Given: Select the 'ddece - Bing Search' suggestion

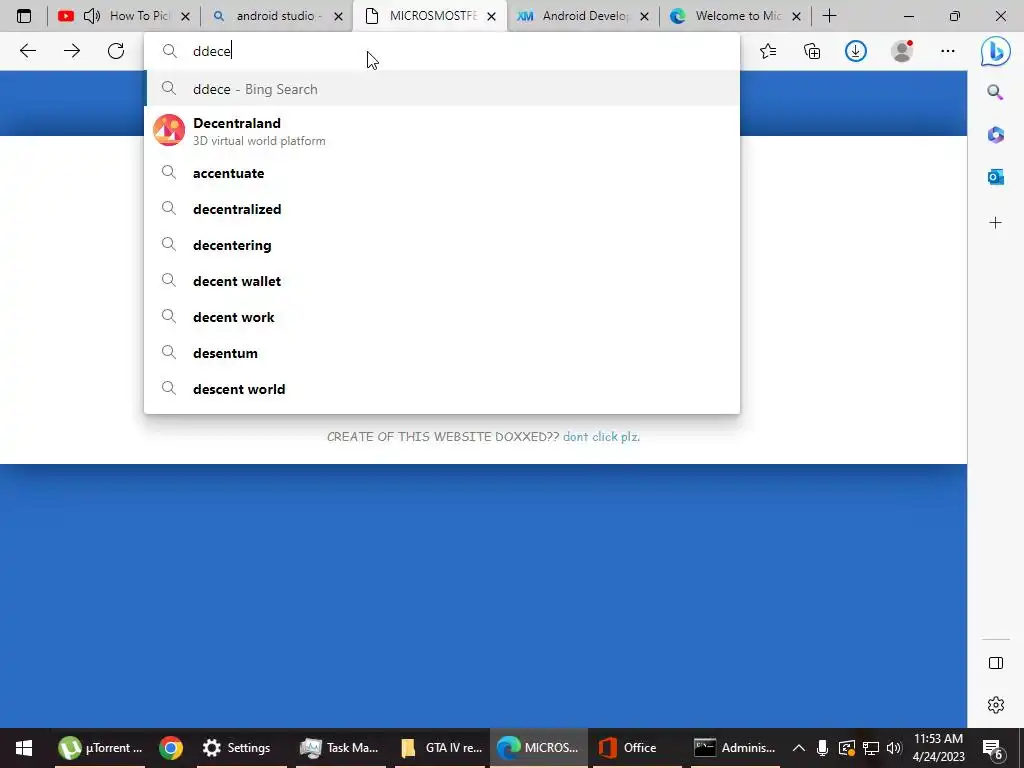Looking at the screenshot, I should coord(443,89).
